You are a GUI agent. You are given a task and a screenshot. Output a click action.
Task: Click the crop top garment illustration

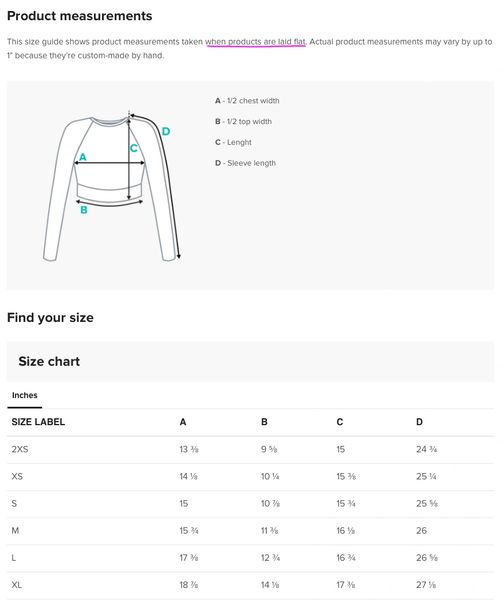(111, 186)
